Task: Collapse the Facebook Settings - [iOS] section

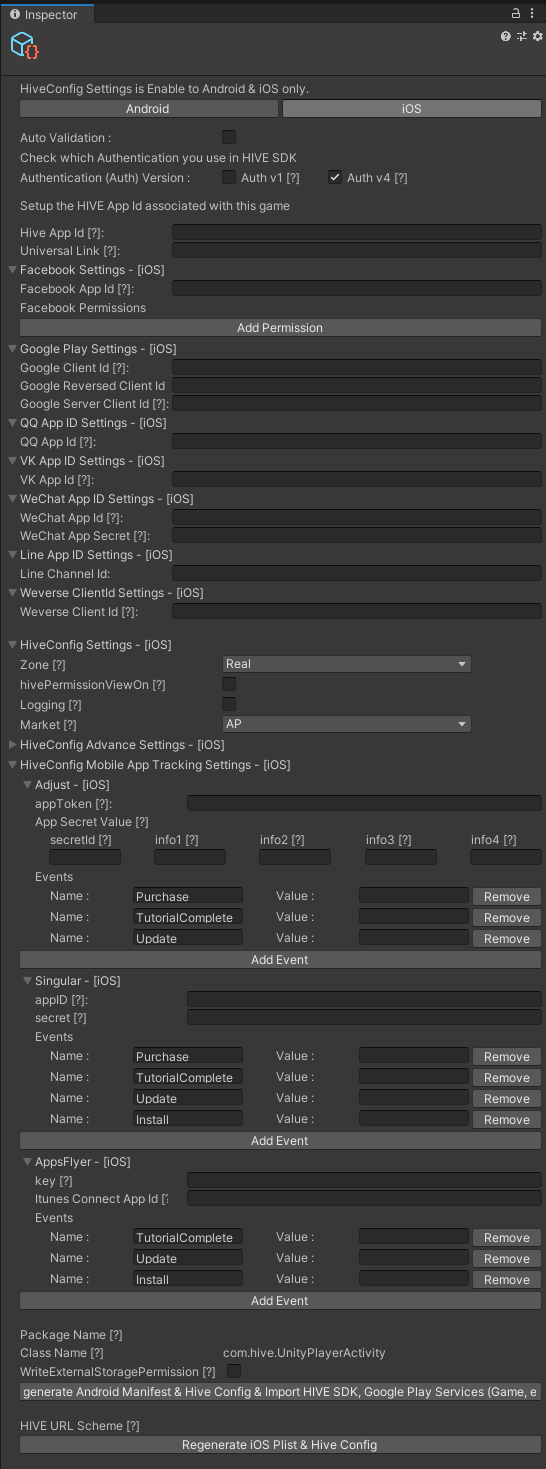Action: 13,270
